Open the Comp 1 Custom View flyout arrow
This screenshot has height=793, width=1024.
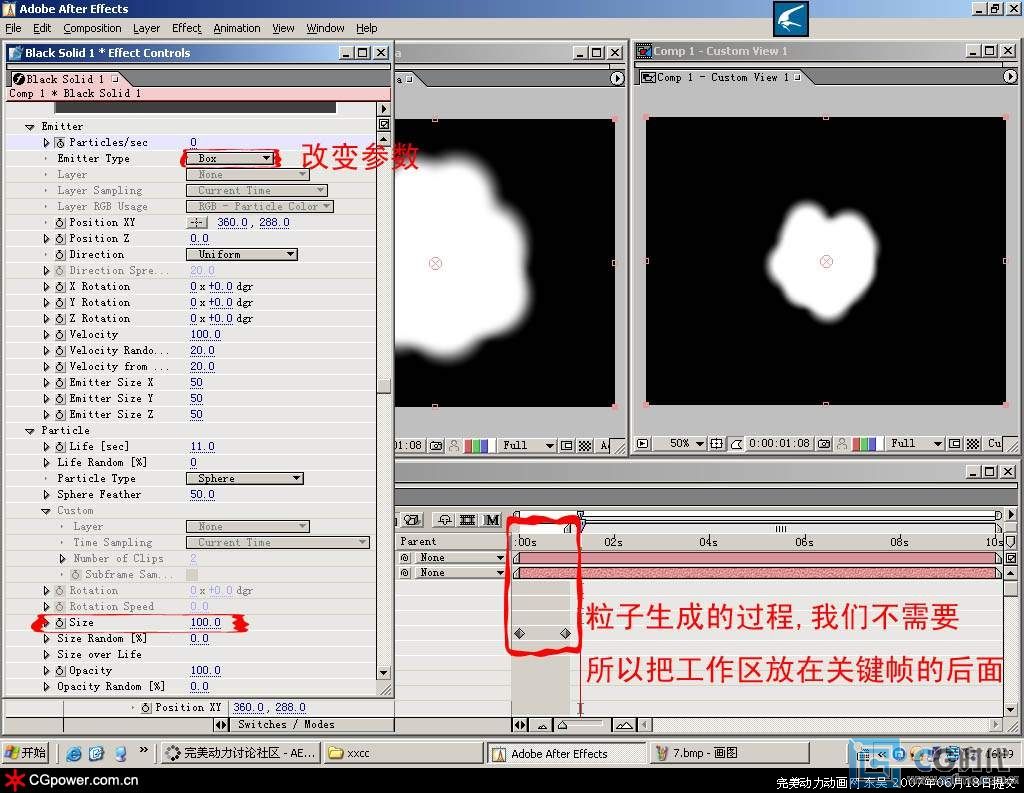[x=1010, y=77]
